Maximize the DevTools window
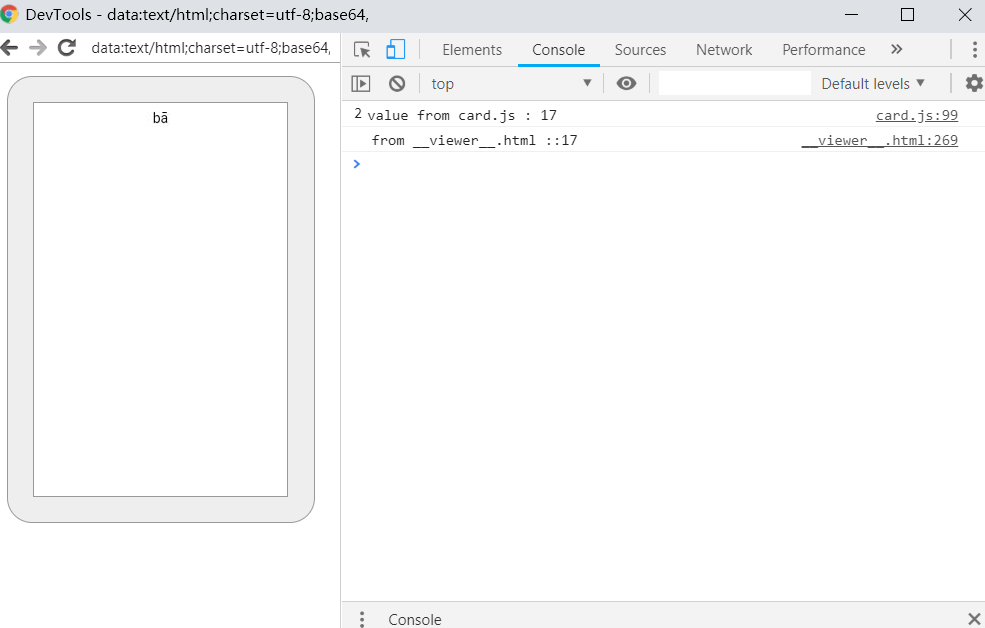985x628 pixels. pyautogui.click(x=907, y=14)
